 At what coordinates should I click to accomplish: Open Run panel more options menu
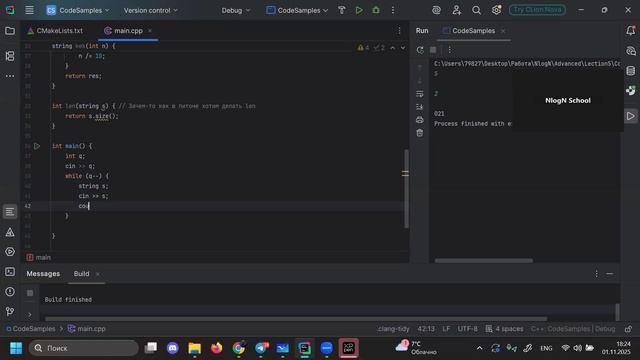(x=449, y=50)
